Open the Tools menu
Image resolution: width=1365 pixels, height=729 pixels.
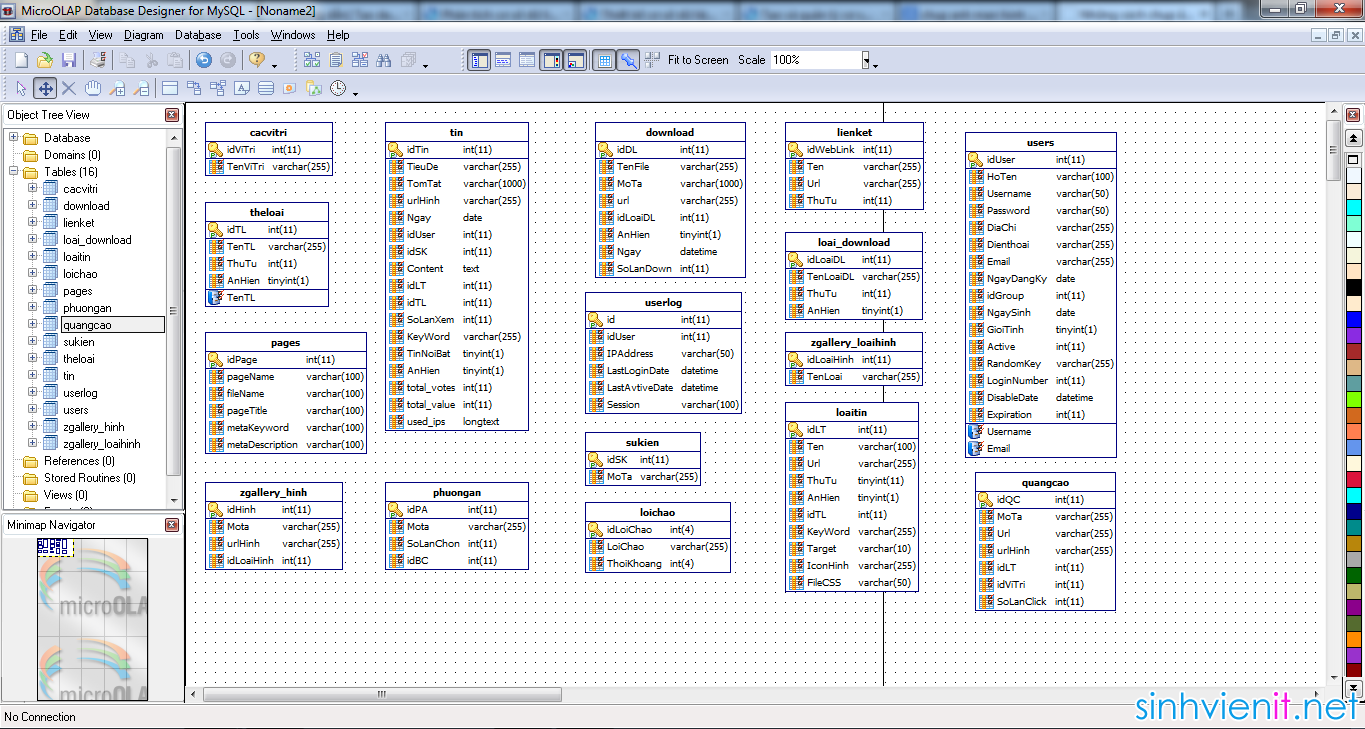(246, 35)
